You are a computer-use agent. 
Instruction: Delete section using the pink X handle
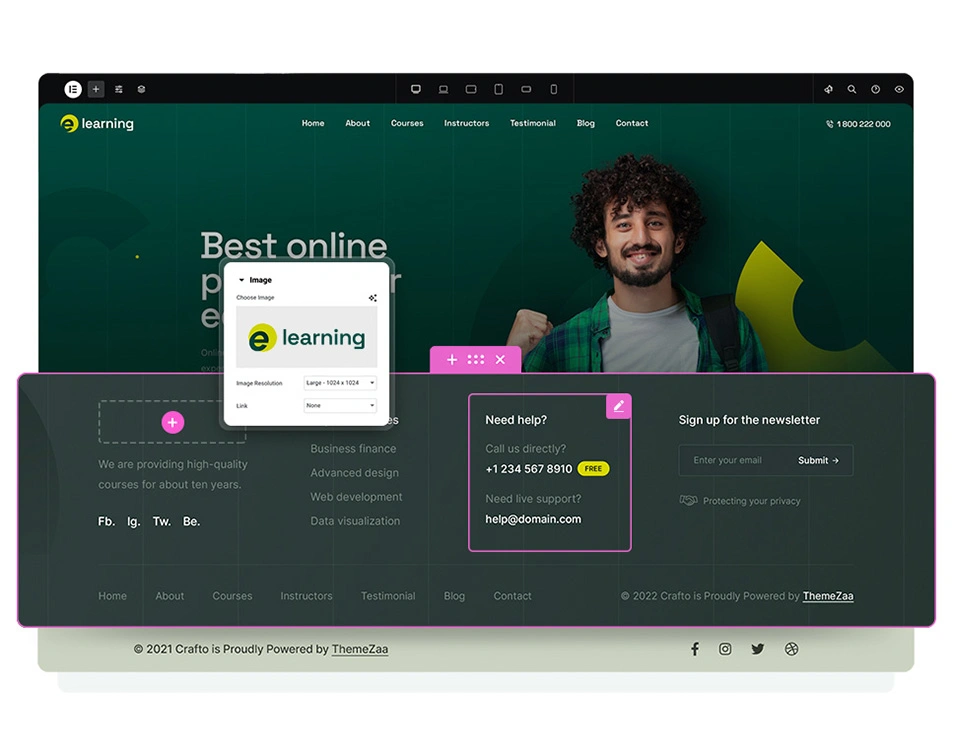coord(500,360)
